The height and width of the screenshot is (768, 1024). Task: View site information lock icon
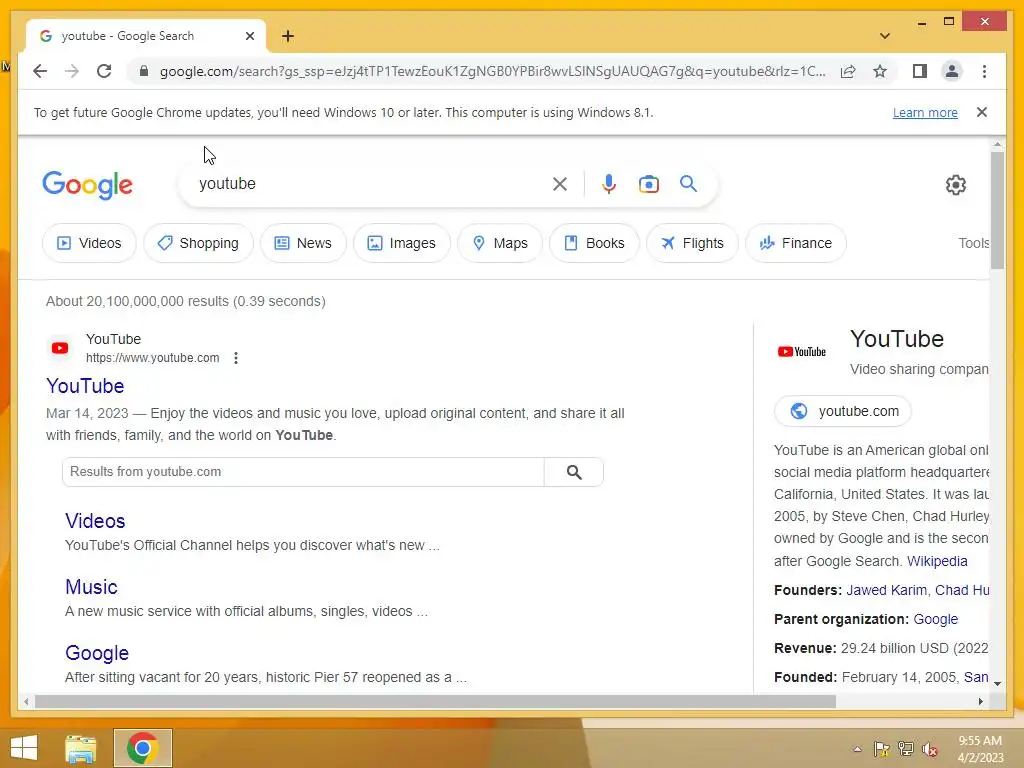point(144,71)
